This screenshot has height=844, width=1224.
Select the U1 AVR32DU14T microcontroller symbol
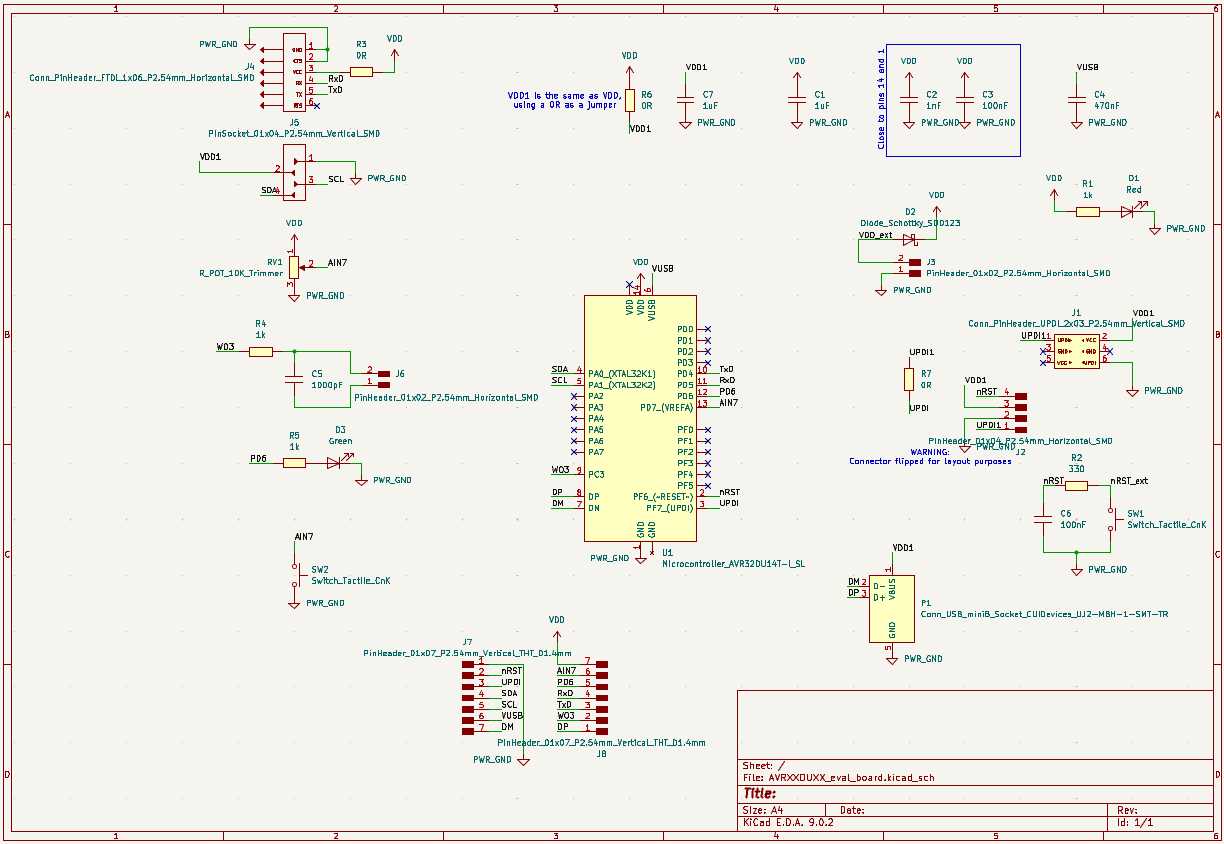pyautogui.click(x=640, y=420)
